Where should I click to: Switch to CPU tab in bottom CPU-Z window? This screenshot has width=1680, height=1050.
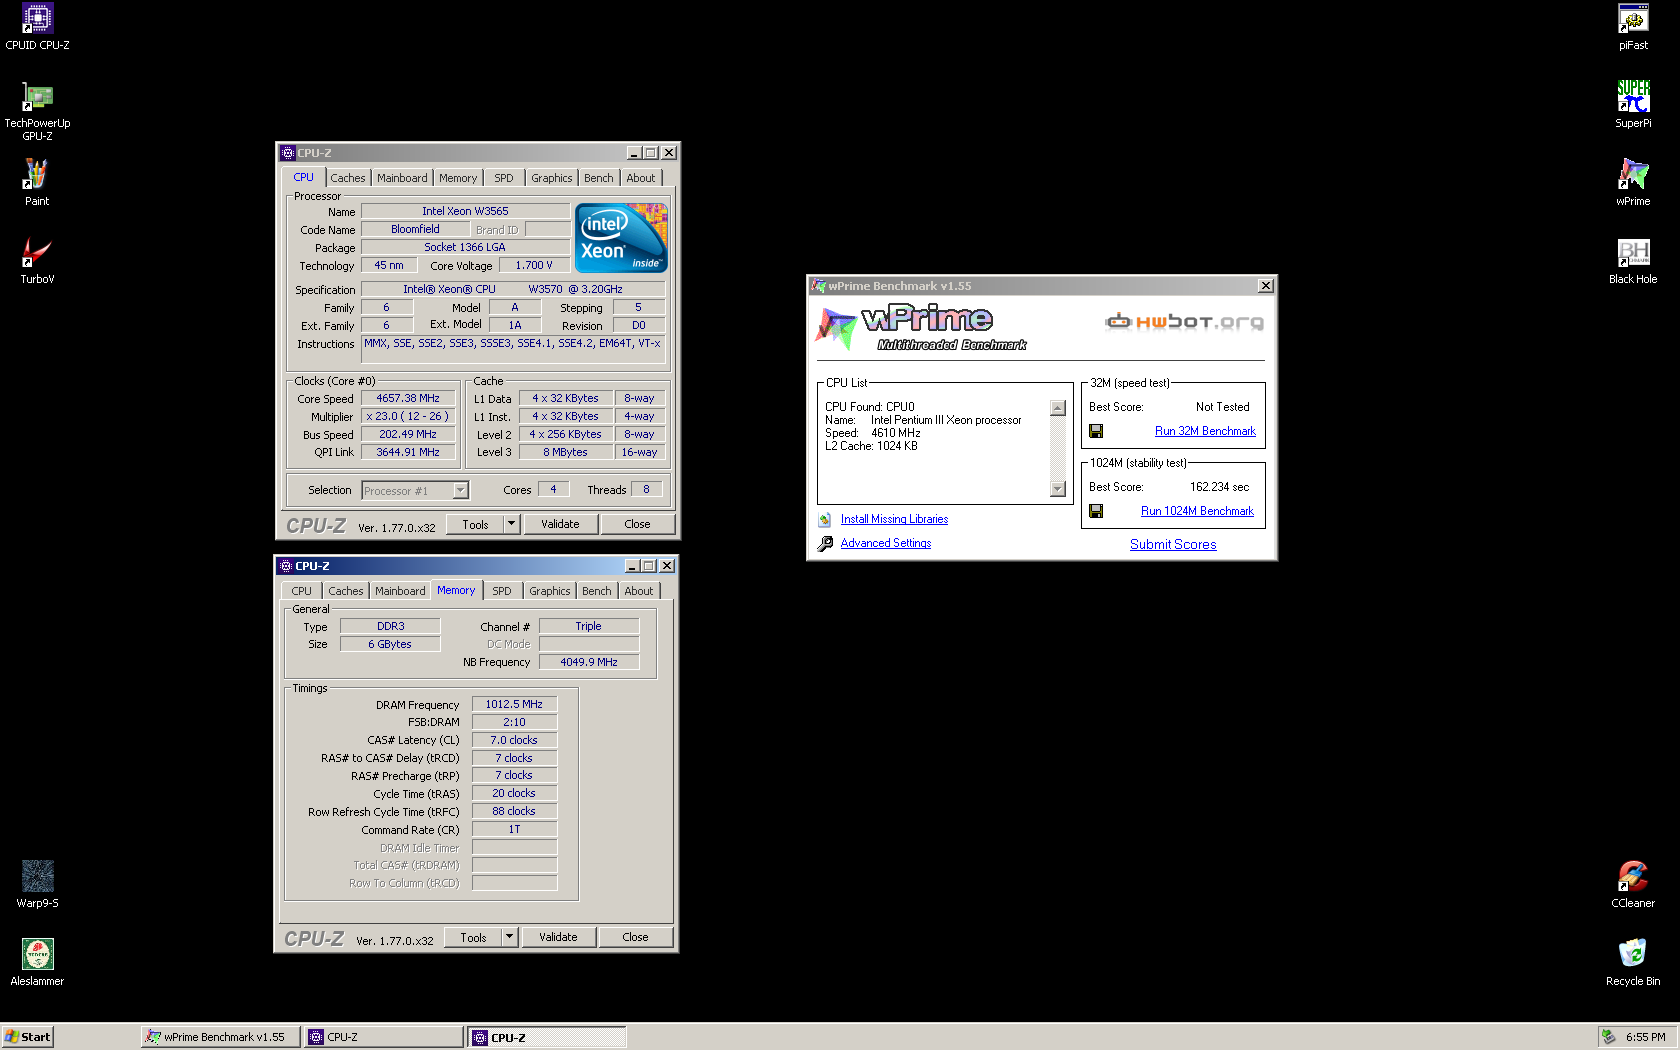coord(302,591)
